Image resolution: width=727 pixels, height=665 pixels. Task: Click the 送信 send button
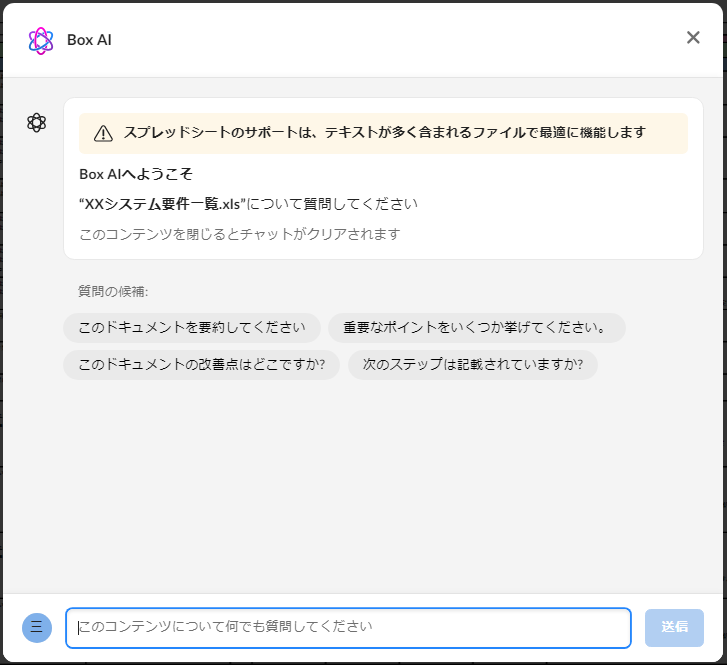(674, 627)
